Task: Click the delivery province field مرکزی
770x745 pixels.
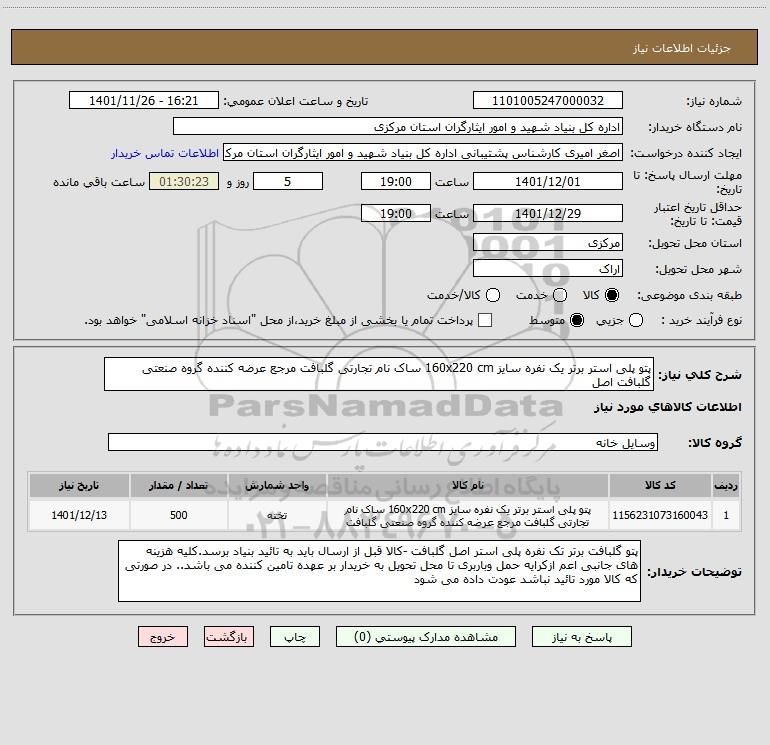Action: tap(548, 242)
